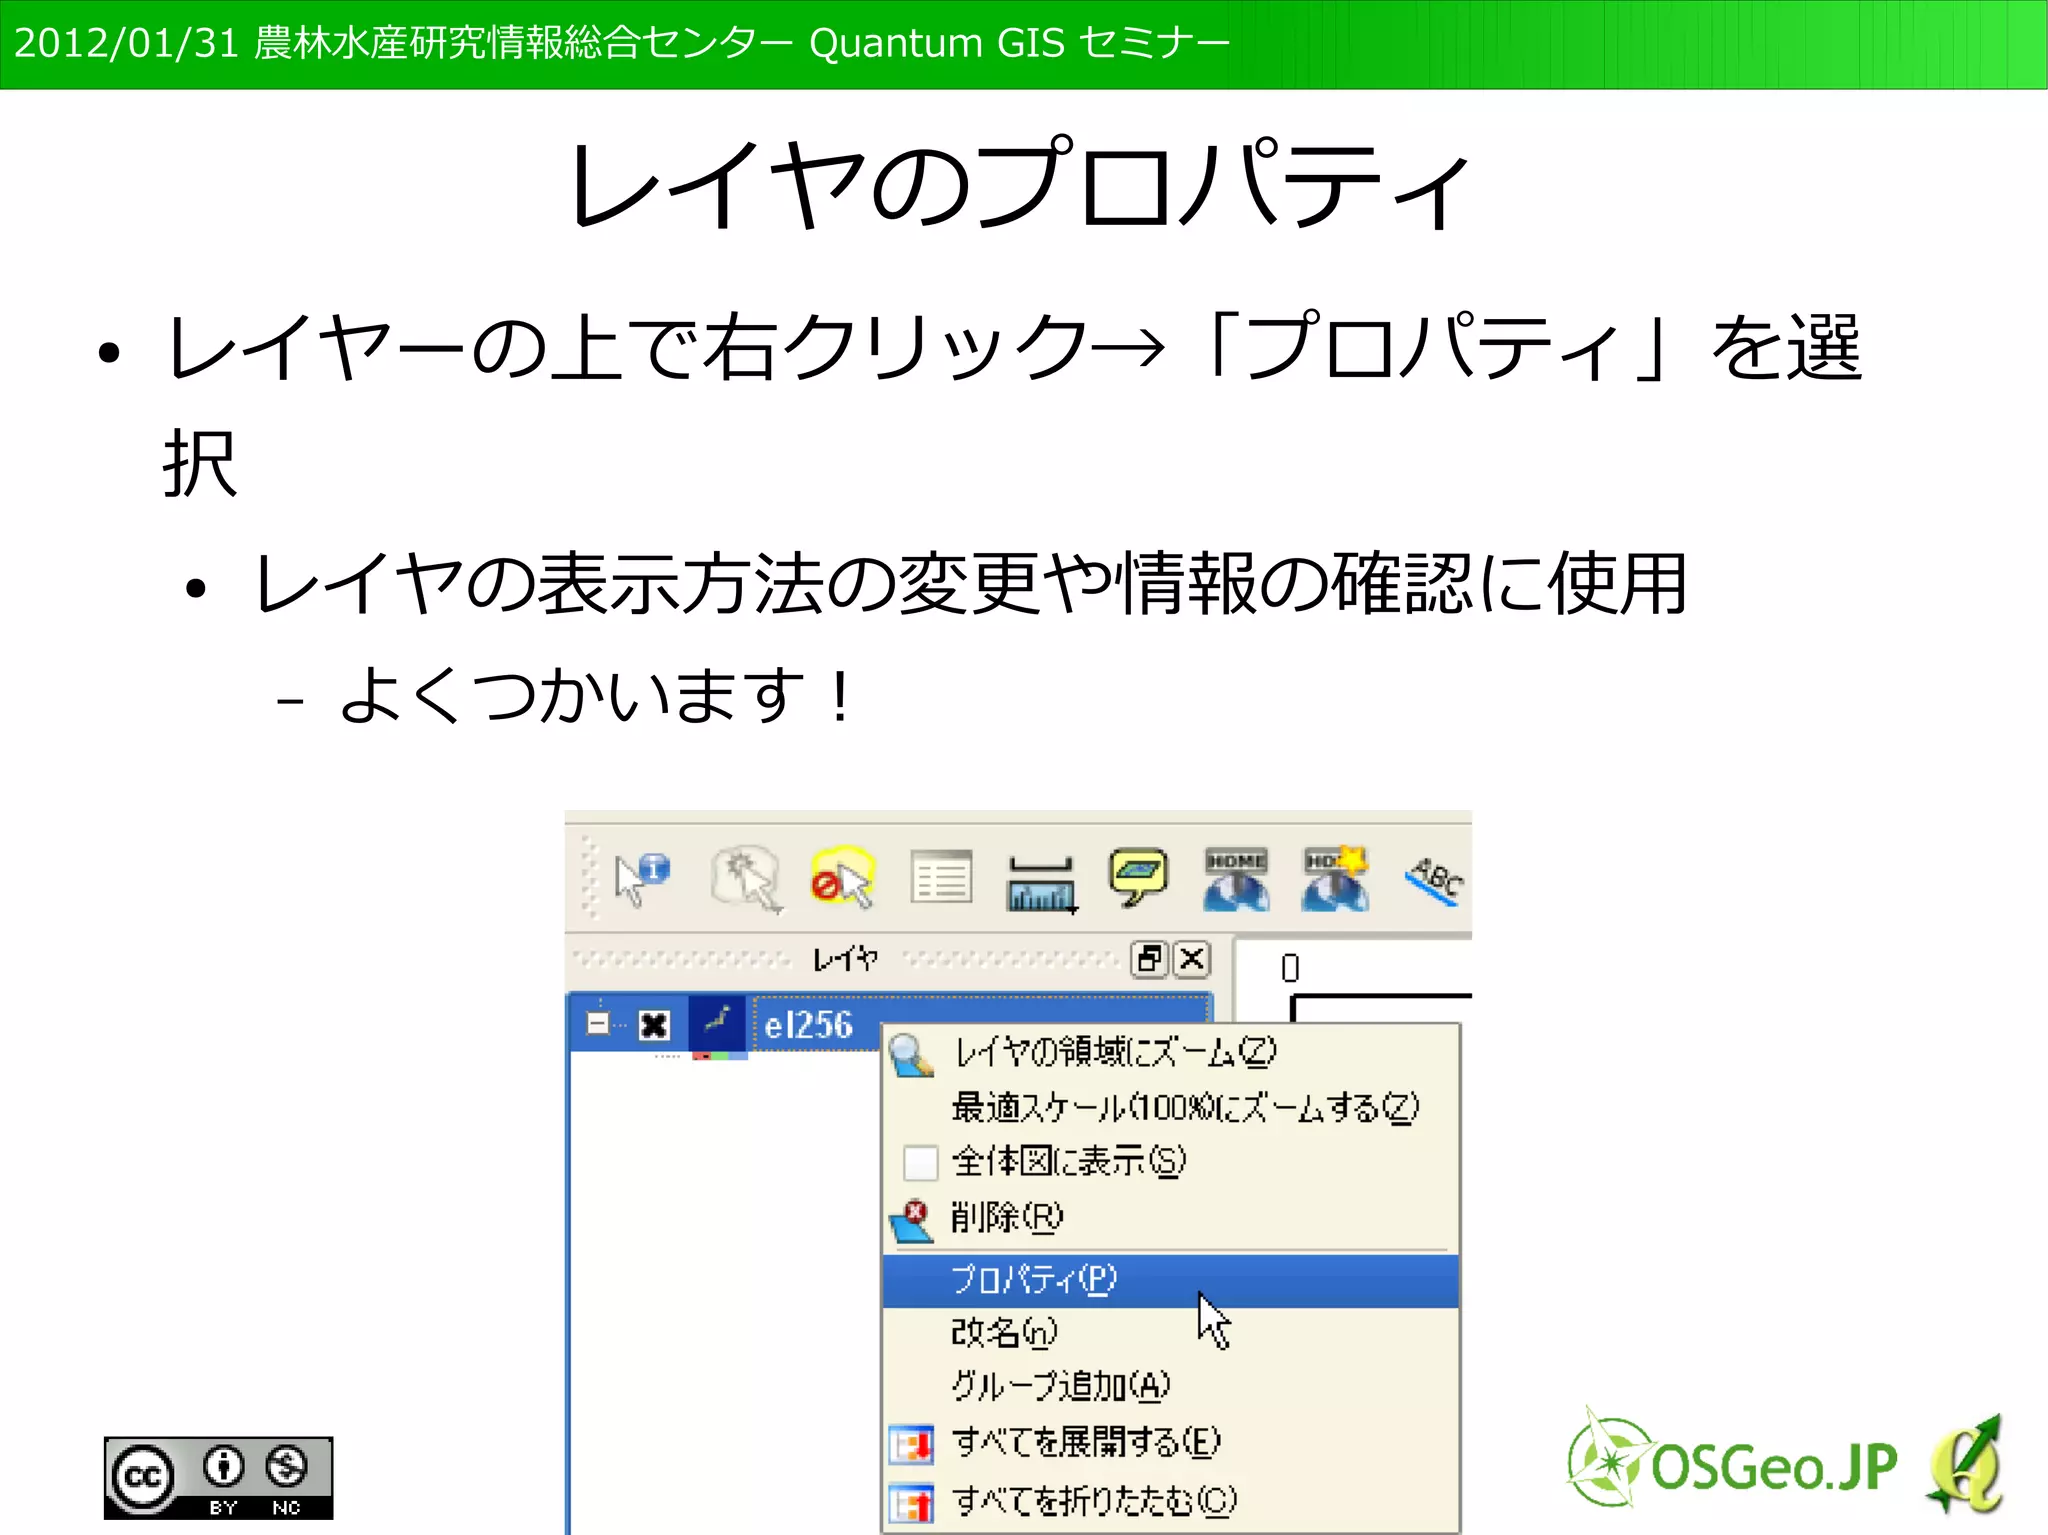Click the レイヤ panel title label
Viewport: 2048px width, 1535px height.
click(845, 959)
